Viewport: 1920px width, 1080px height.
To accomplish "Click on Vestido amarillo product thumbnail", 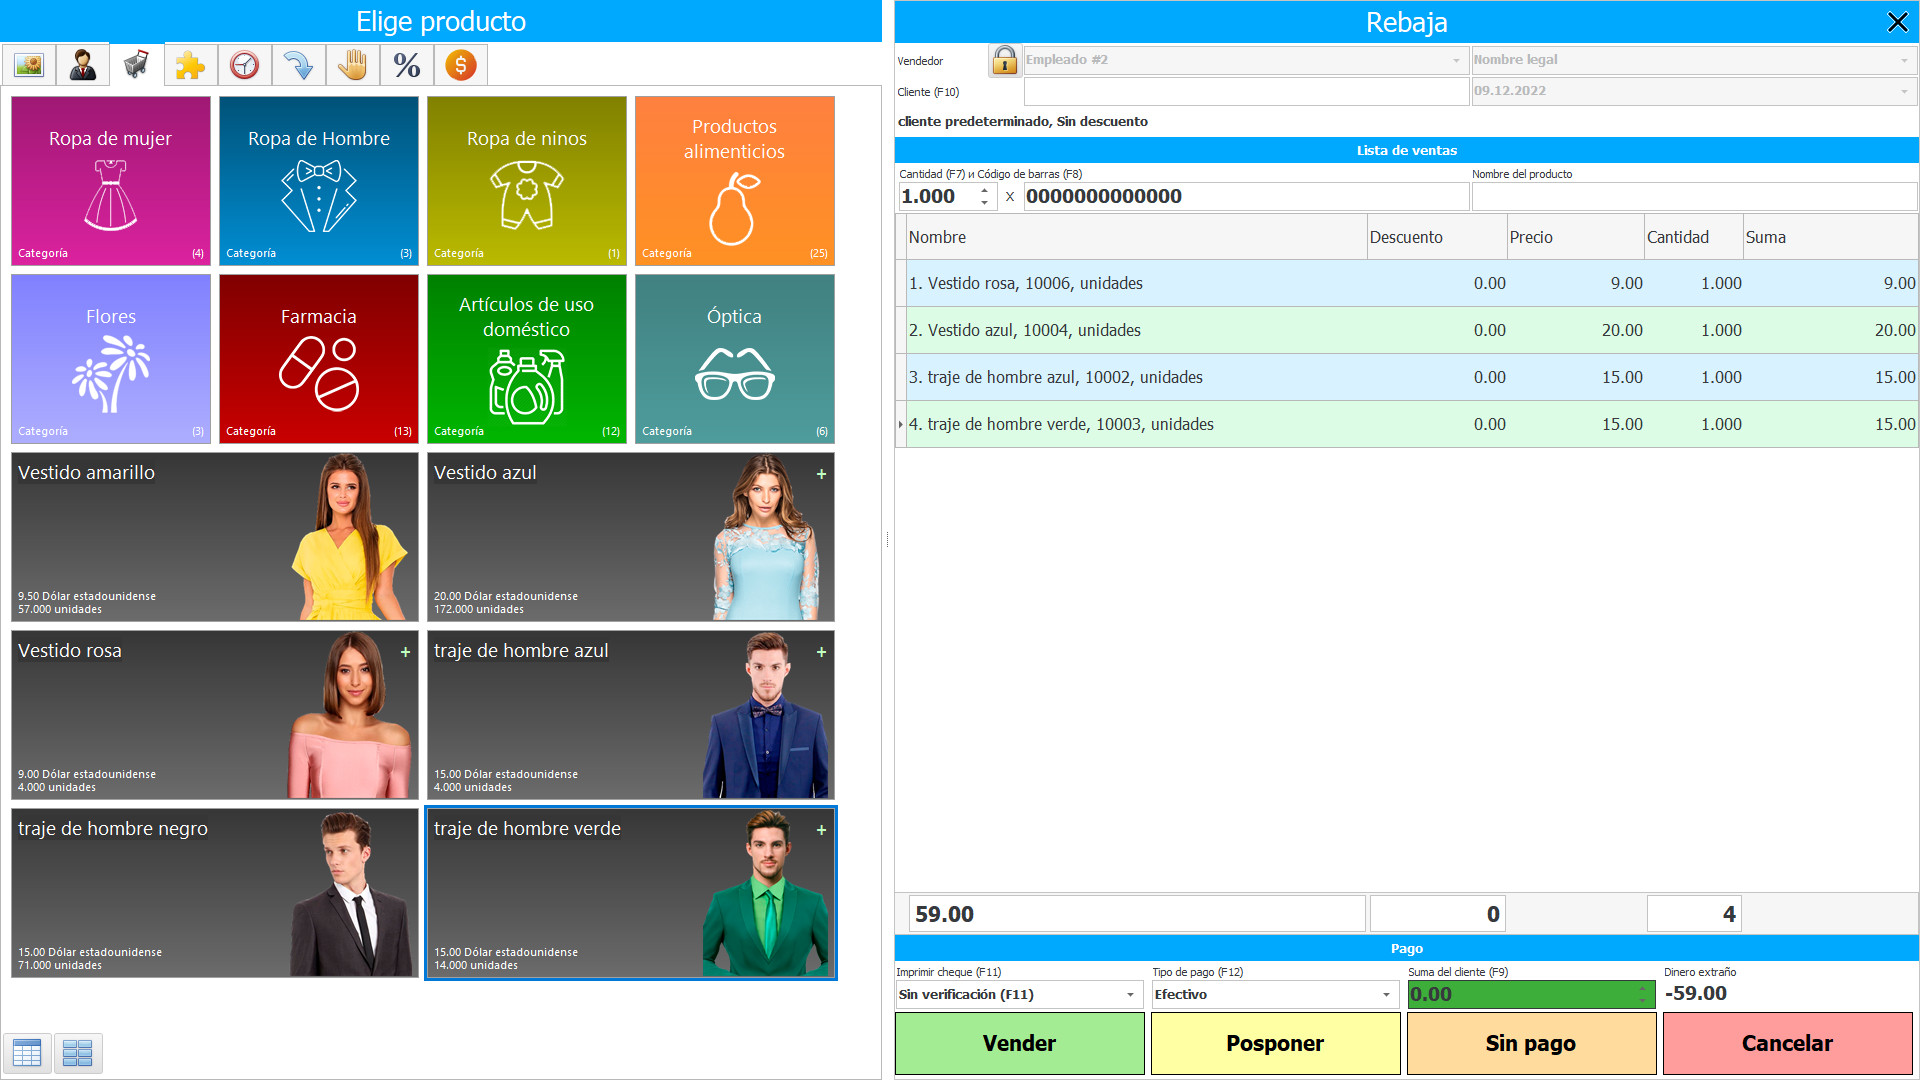I will (215, 535).
